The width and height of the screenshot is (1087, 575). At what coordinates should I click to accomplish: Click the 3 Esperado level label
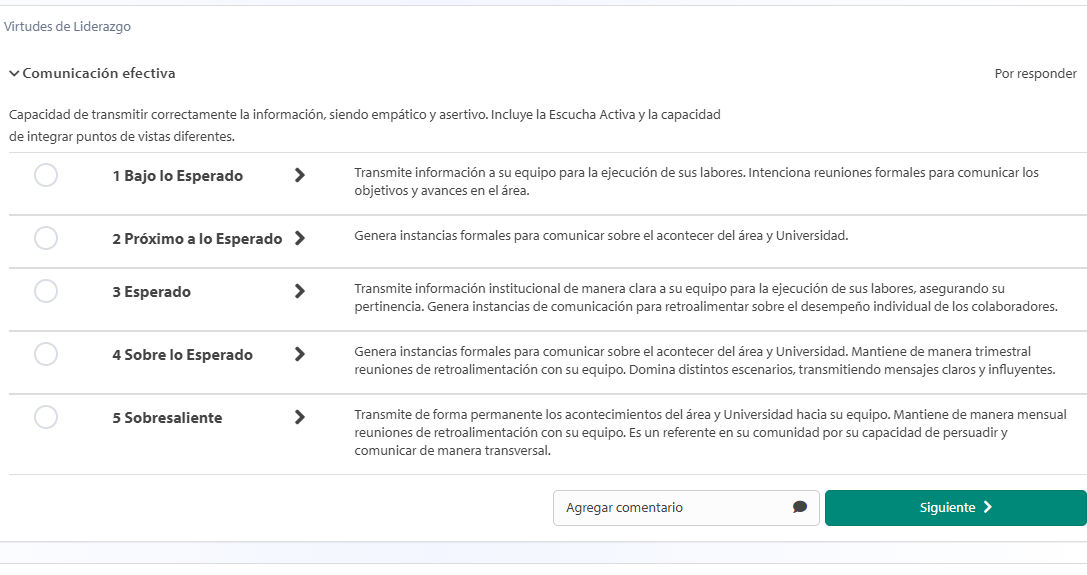[x=152, y=291]
